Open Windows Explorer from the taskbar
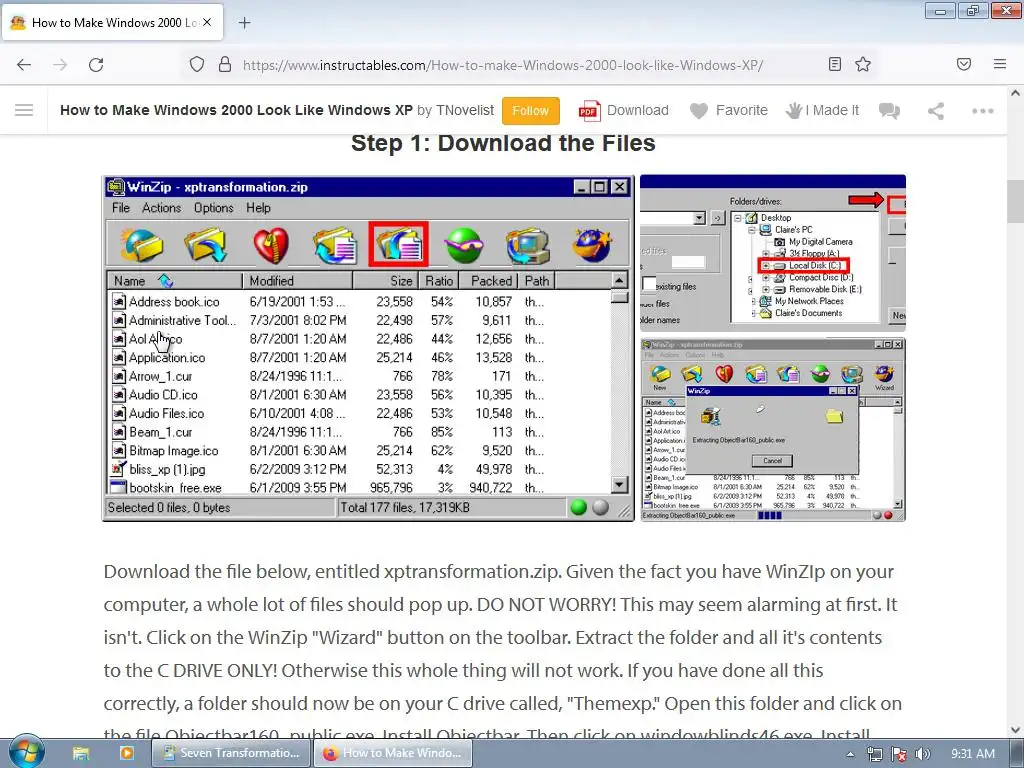 point(81,753)
